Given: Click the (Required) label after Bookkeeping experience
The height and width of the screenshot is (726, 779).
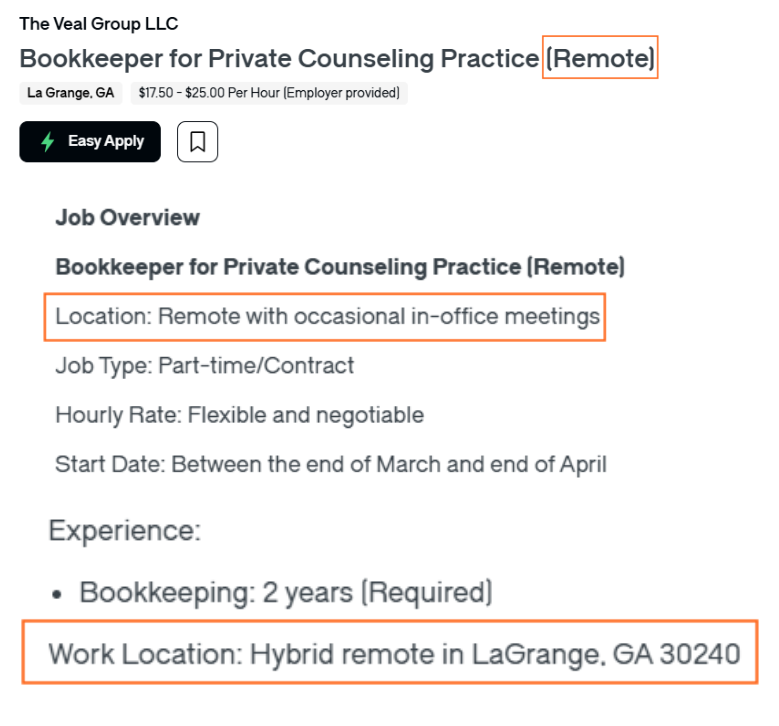Looking at the screenshot, I should click(x=426, y=592).
